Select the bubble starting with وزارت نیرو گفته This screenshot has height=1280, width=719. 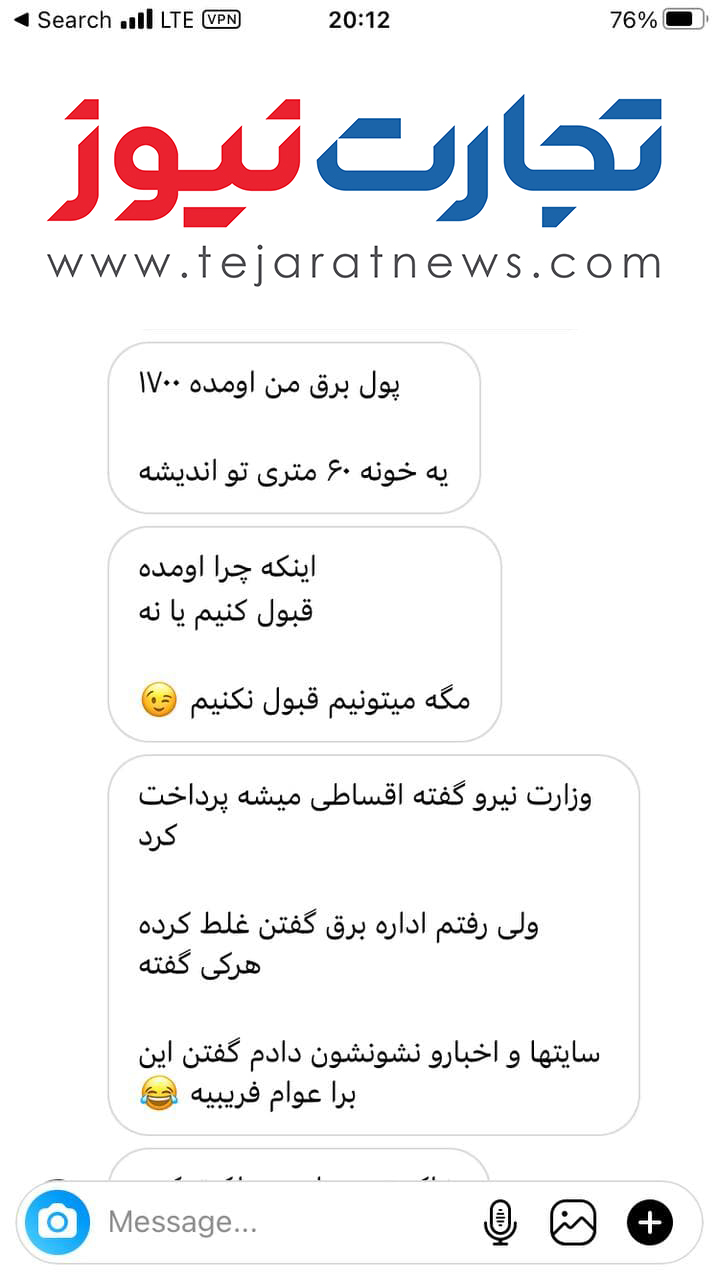point(373,945)
